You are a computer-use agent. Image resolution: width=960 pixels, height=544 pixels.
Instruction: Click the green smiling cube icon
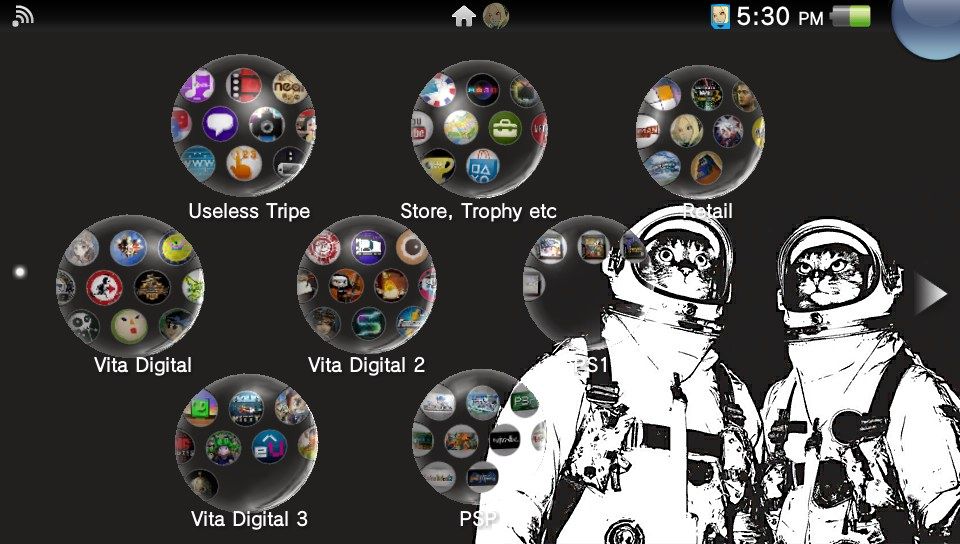(x=200, y=408)
